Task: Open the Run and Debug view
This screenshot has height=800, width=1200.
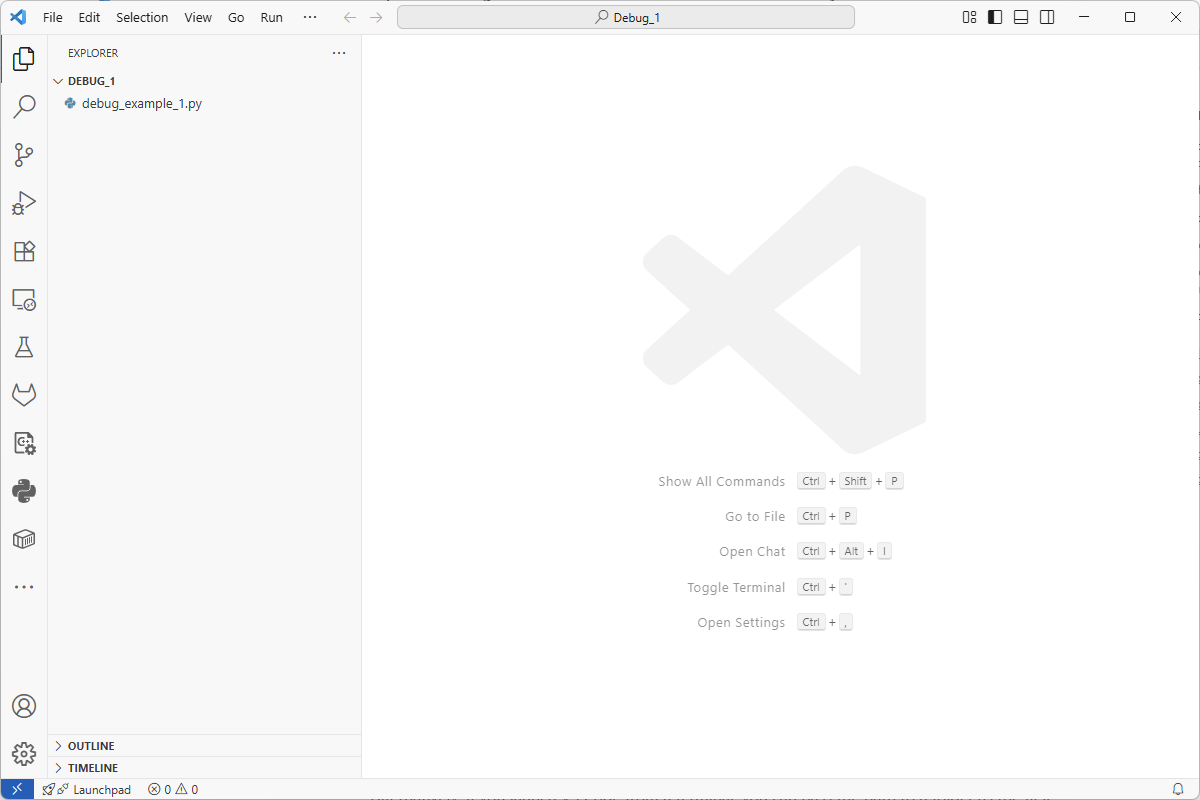Action: pos(24,203)
